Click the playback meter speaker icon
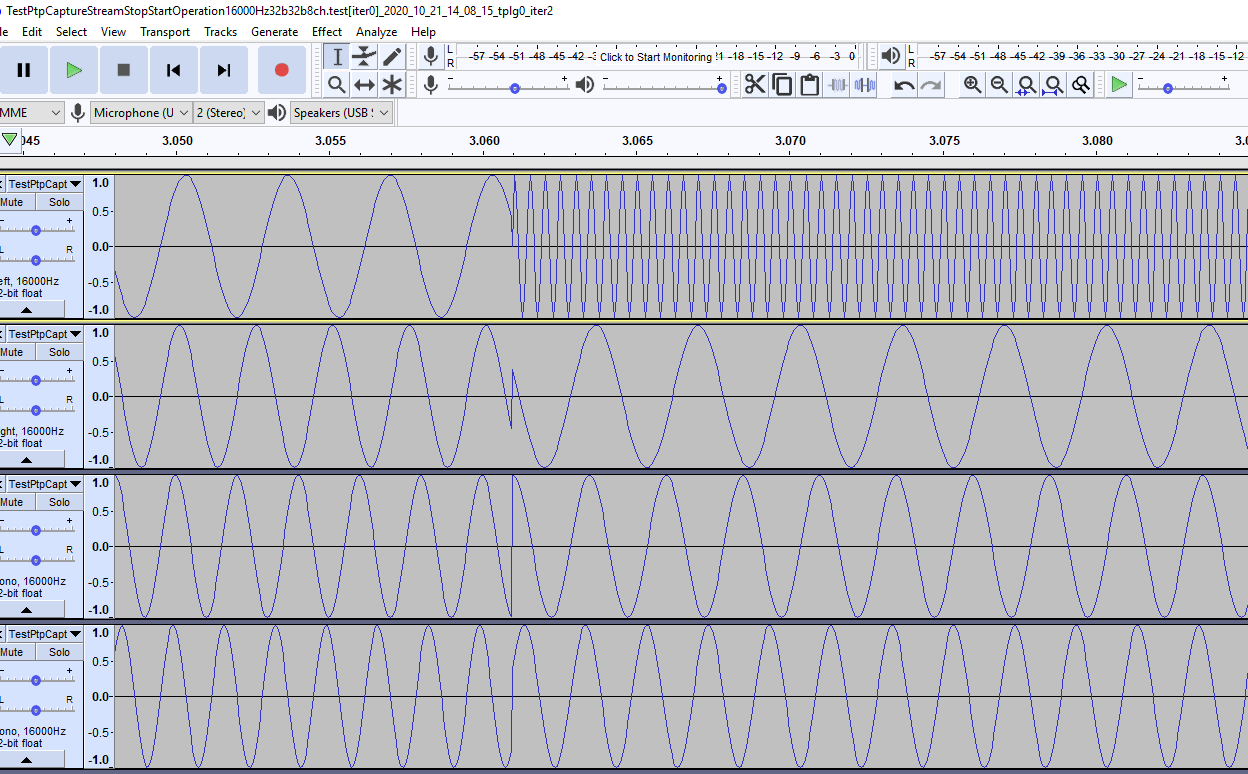Image resolution: width=1248 pixels, height=774 pixels. pyautogui.click(x=891, y=56)
